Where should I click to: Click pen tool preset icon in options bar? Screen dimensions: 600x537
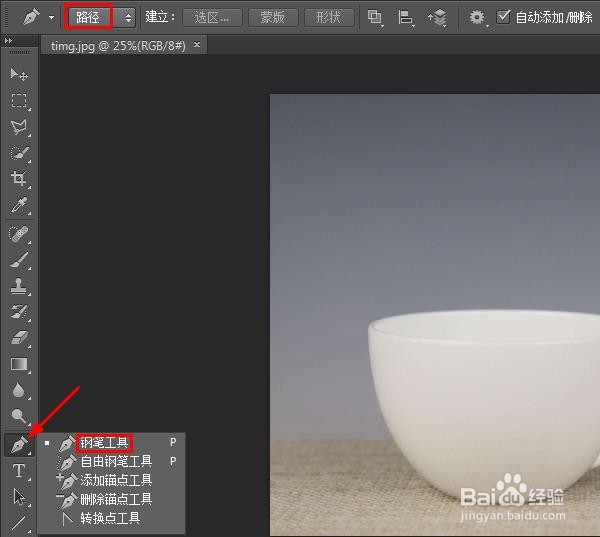(31, 17)
